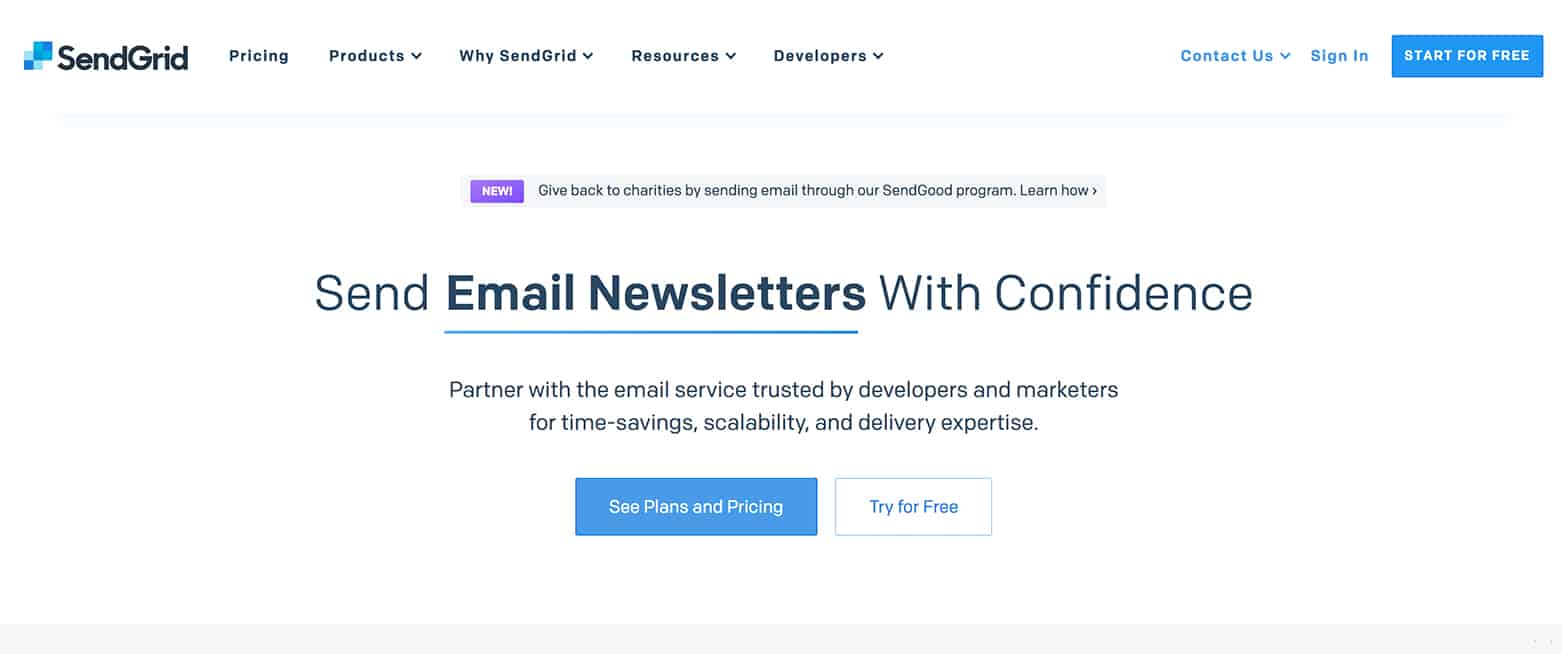Expand the Resources dropdown chevron
Image resolution: width=1562 pixels, height=654 pixels.
coord(731,57)
